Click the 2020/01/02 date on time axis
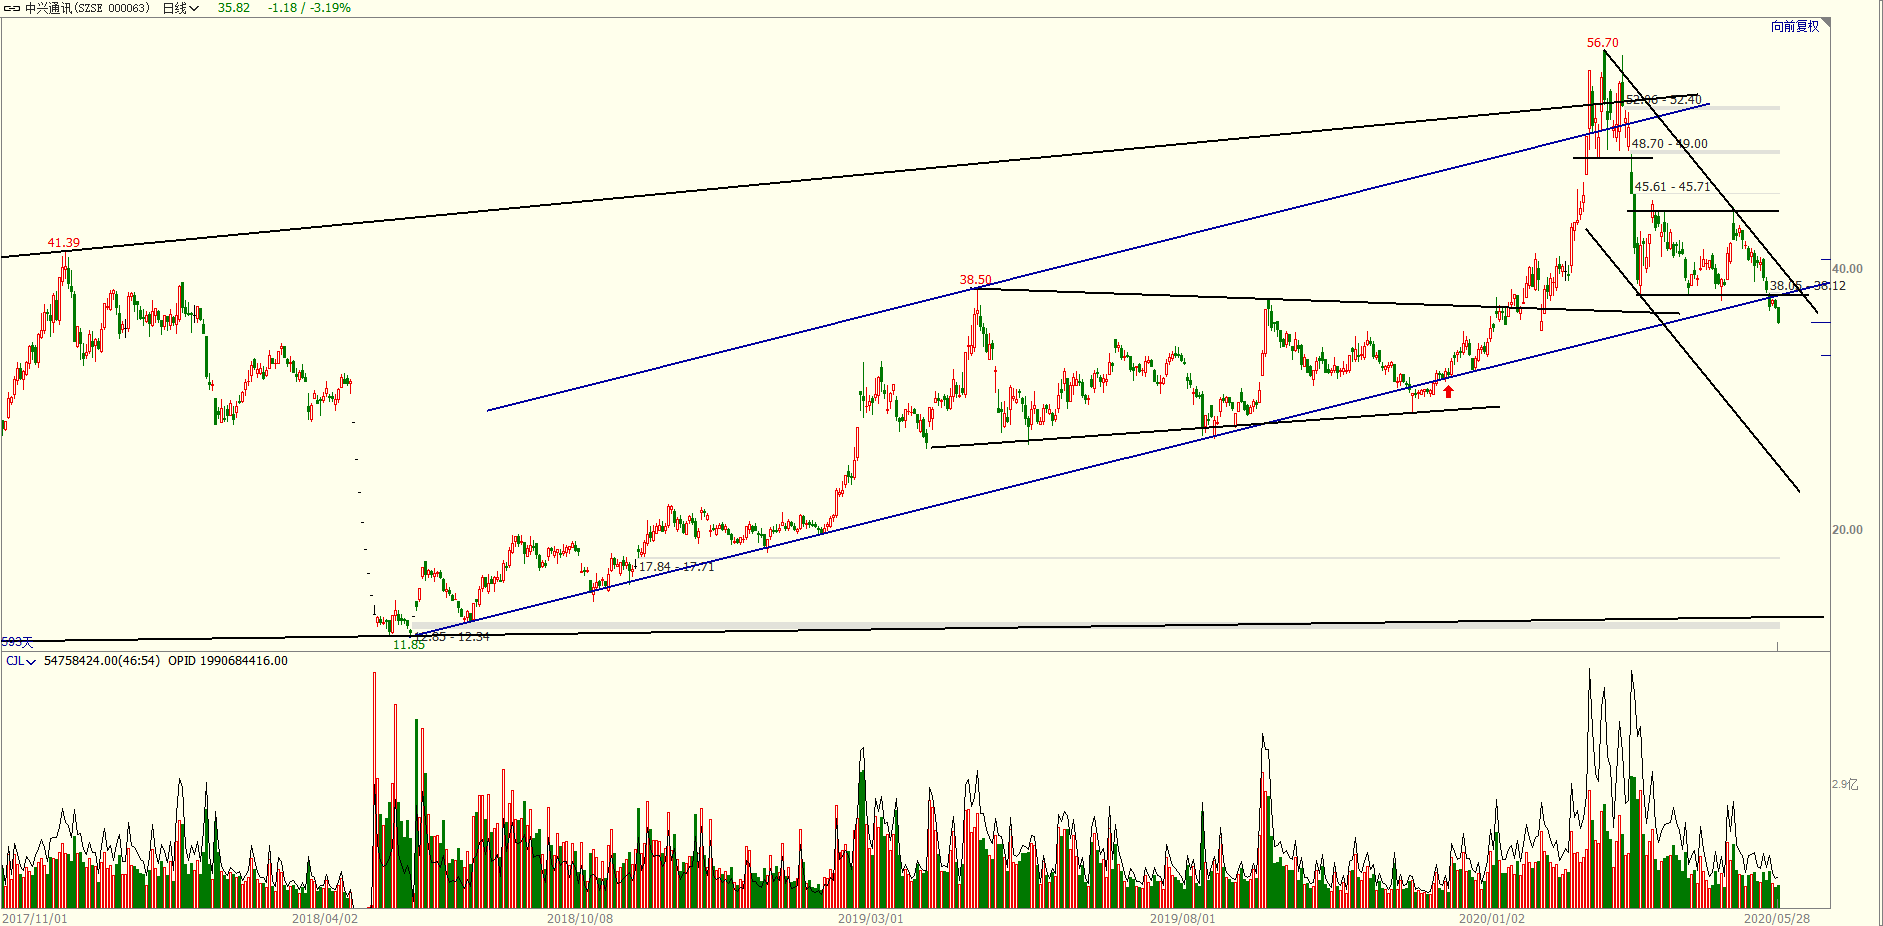 pos(1492,918)
